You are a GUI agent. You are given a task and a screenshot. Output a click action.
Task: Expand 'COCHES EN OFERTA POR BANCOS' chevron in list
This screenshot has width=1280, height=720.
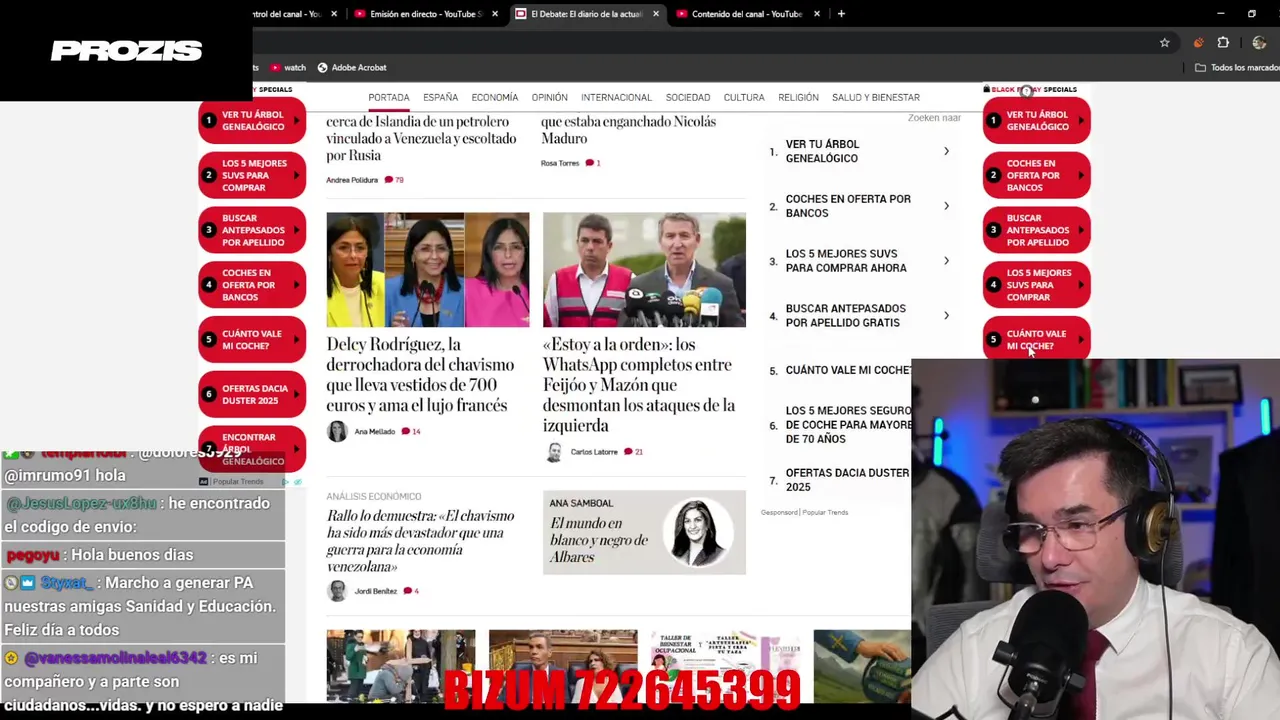tap(946, 206)
